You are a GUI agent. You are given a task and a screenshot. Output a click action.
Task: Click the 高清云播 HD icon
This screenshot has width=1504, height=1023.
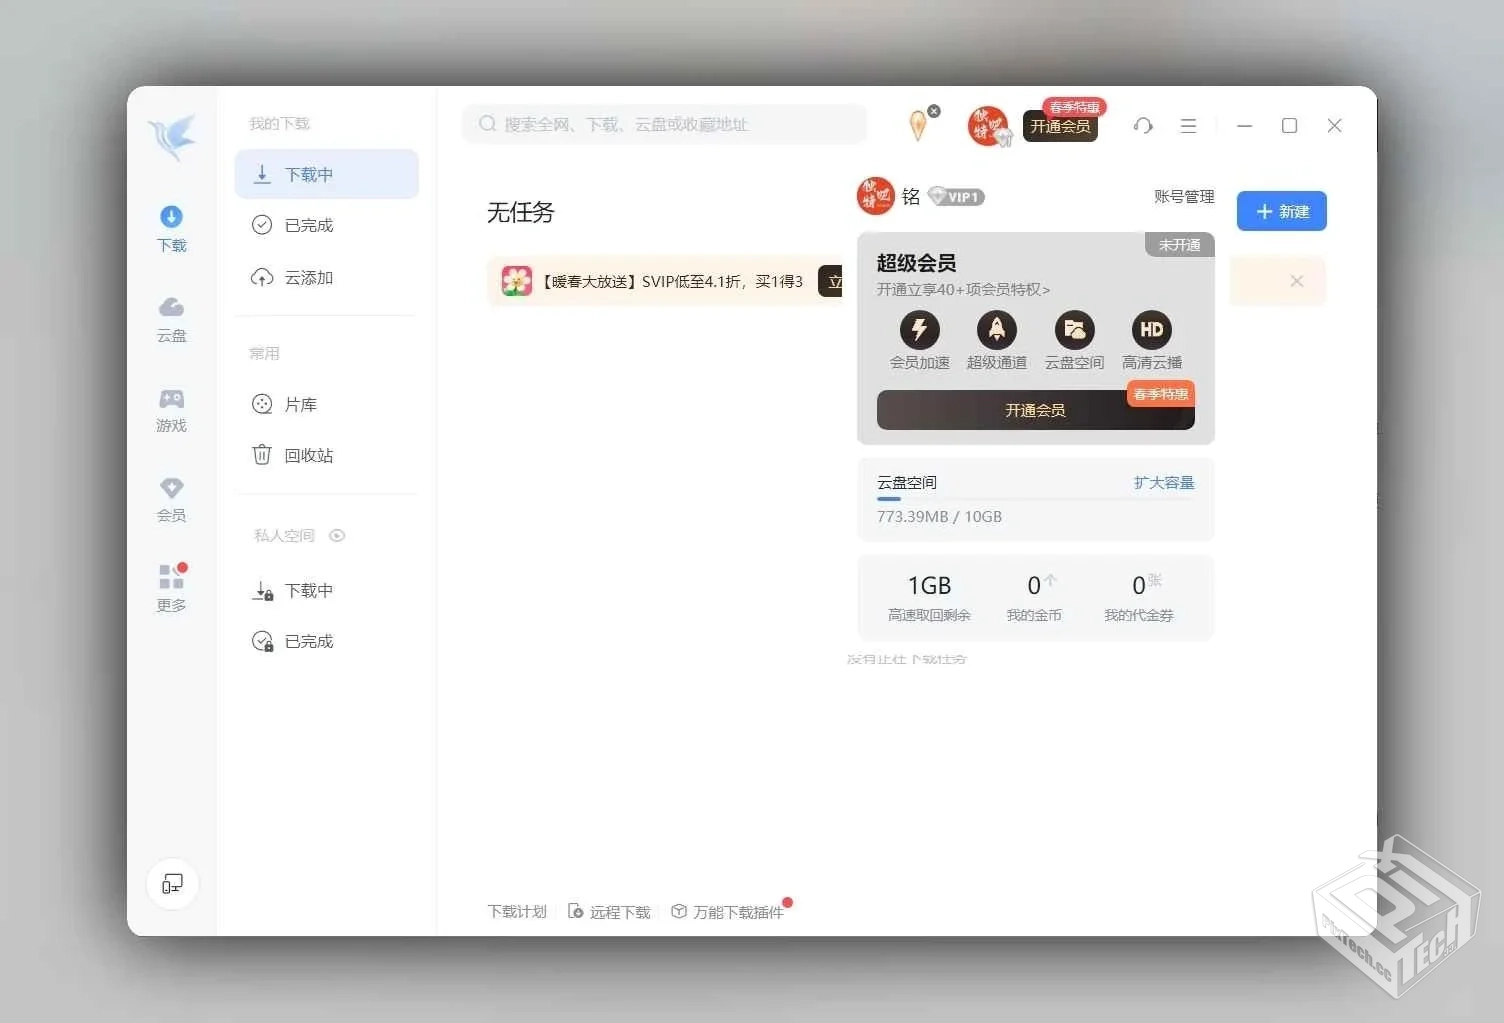tap(1151, 330)
